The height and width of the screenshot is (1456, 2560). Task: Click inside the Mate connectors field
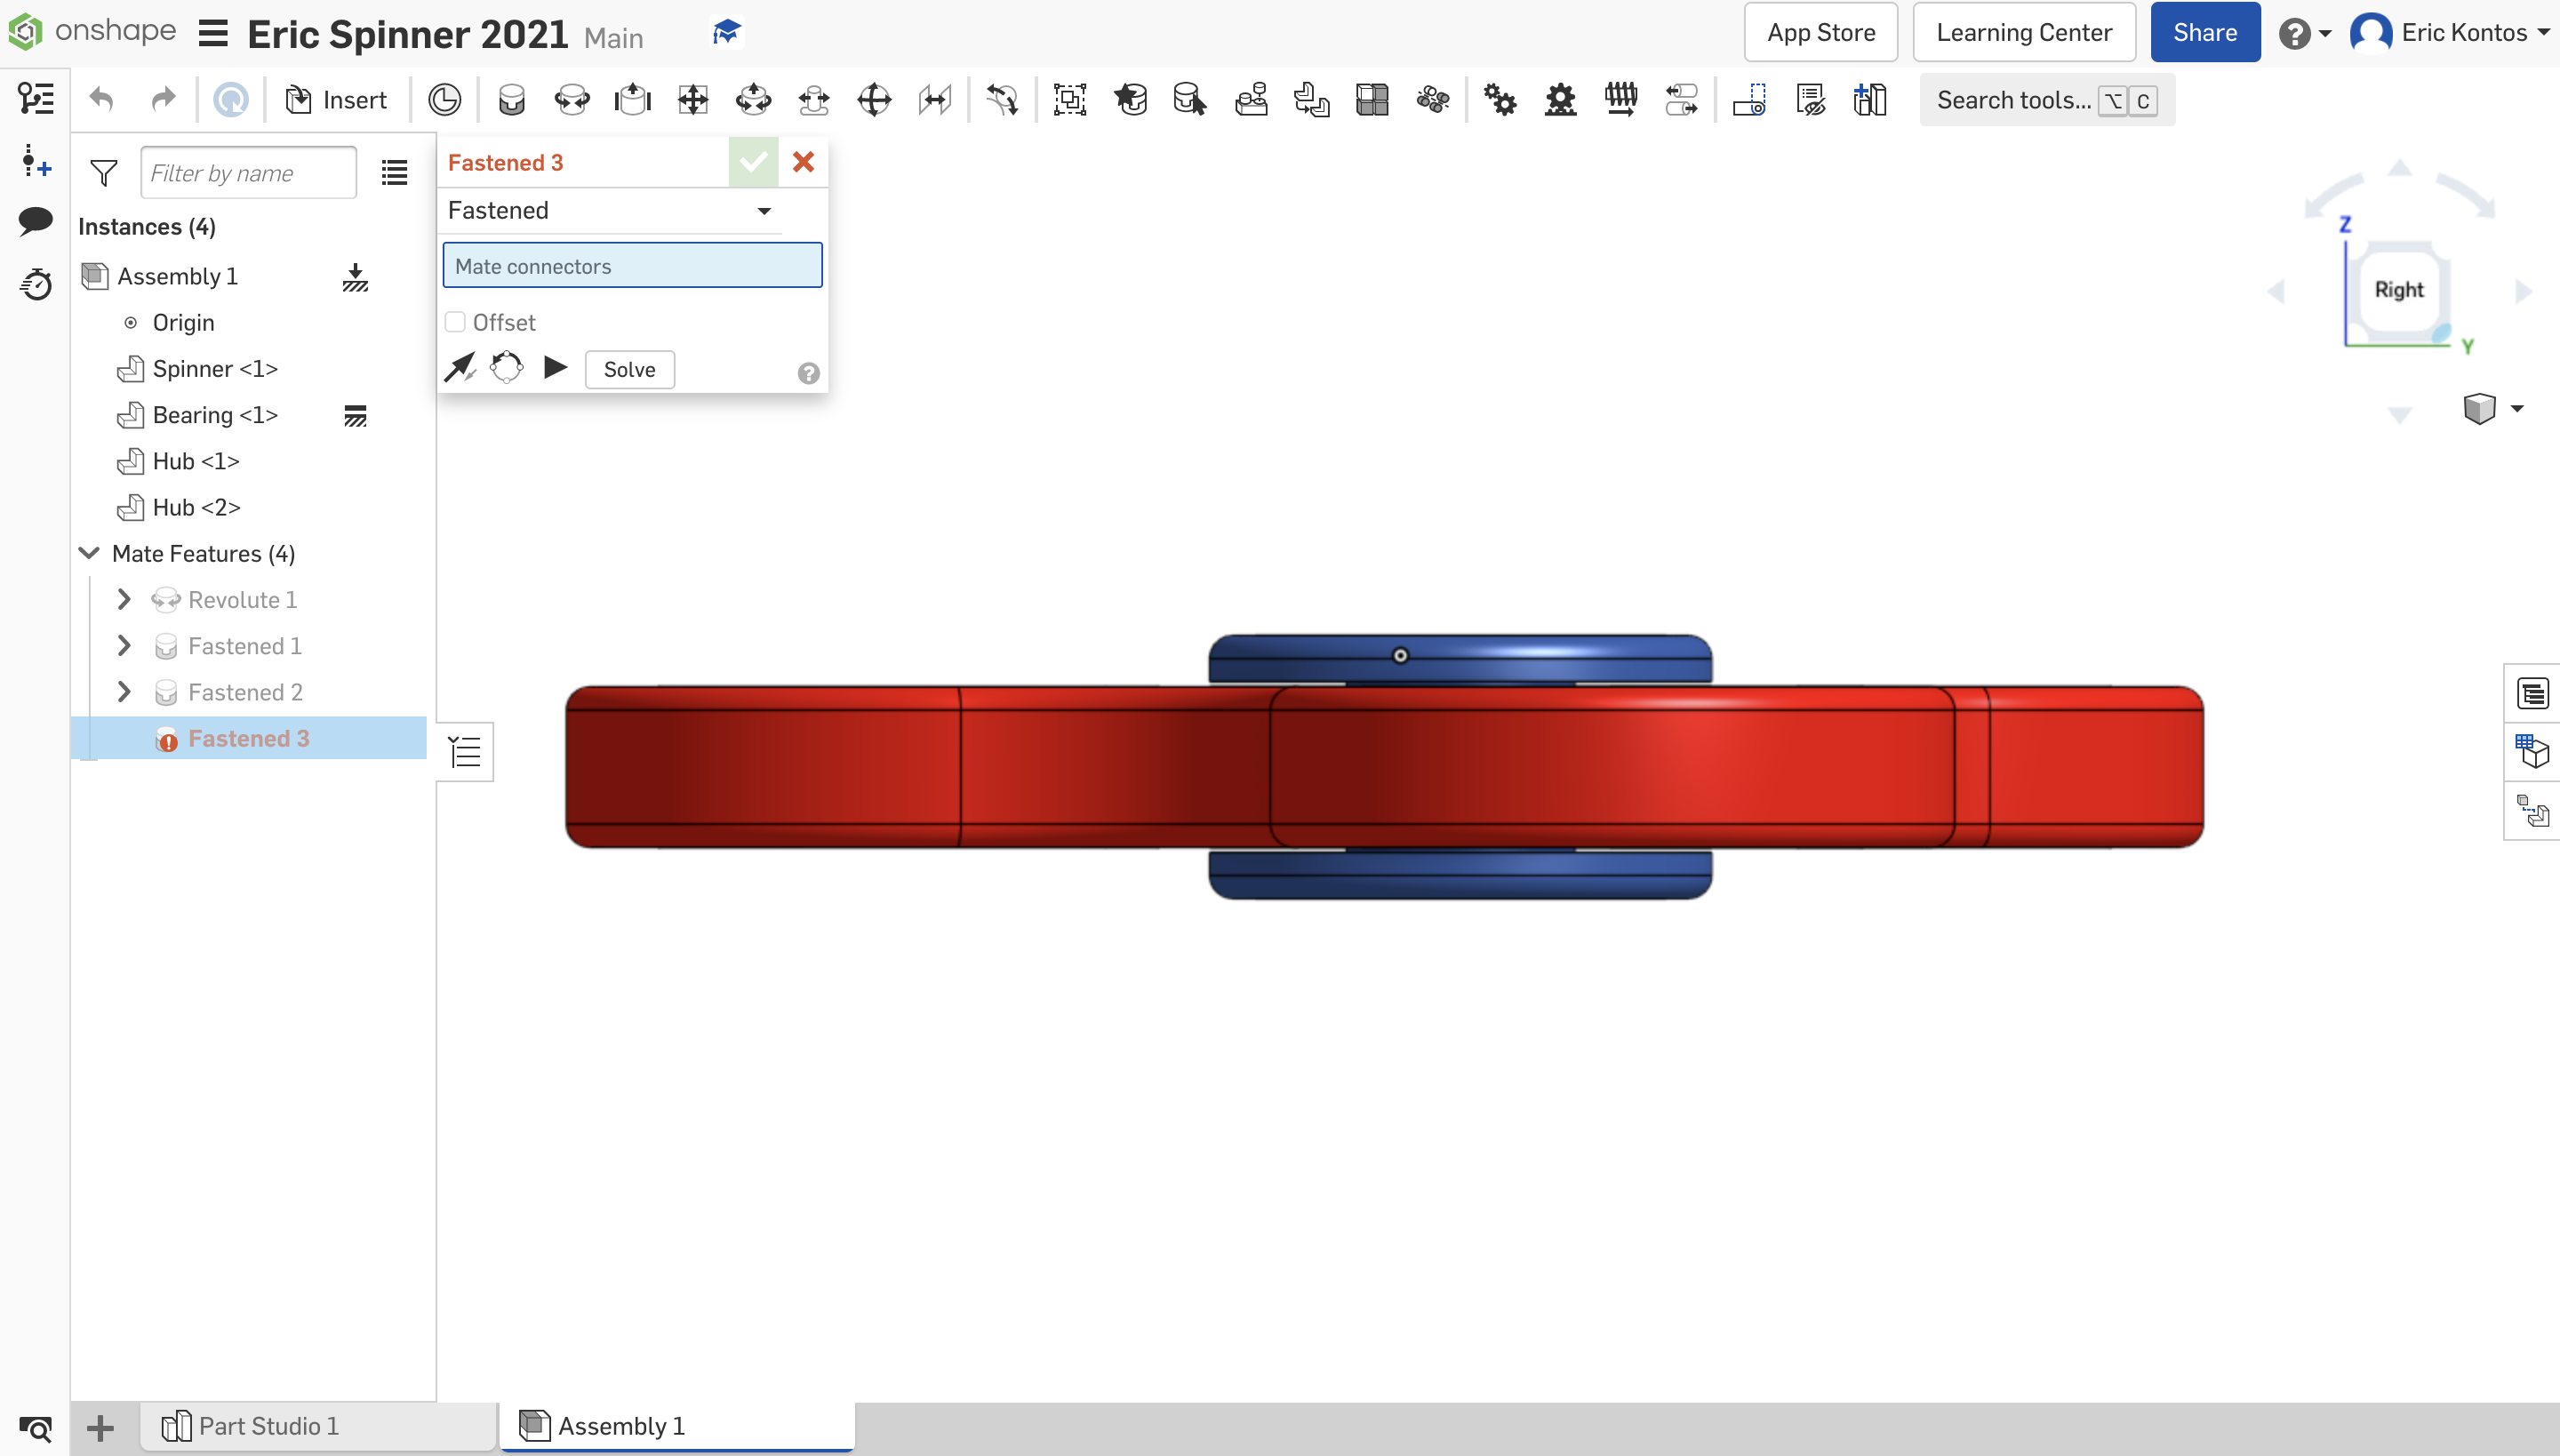click(632, 265)
